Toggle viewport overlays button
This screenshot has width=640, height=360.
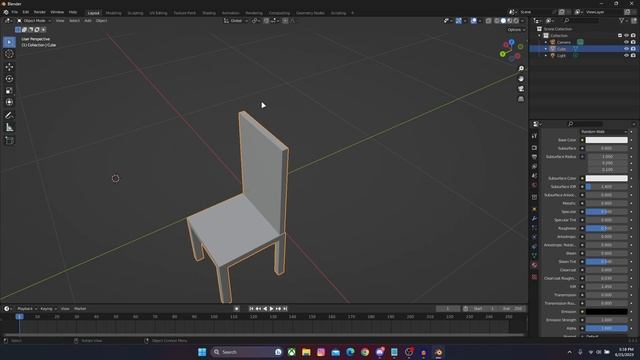(x=473, y=21)
